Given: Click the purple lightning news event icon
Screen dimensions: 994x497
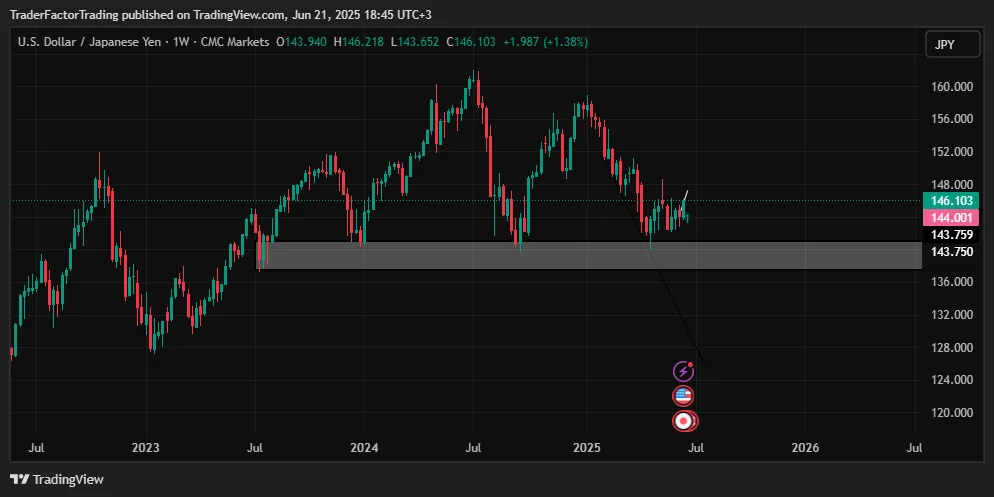Looking at the screenshot, I should [x=683, y=371].
